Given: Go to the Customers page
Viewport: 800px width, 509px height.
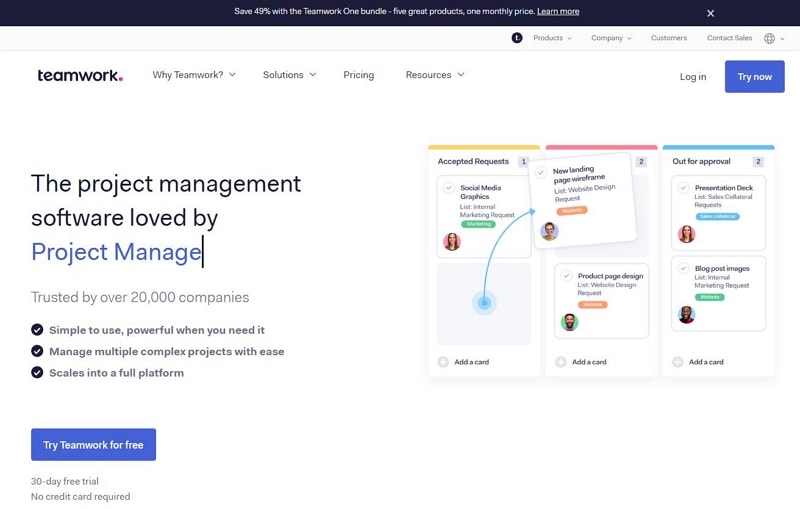Looking at the screenshot, I should coord(669,38).
